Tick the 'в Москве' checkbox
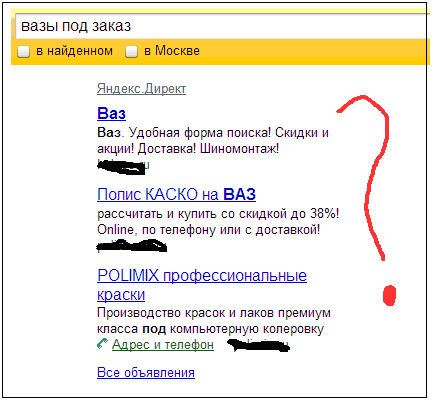This screenshot has height=400, width=432. pyautogui.click(x=131, y=52)
